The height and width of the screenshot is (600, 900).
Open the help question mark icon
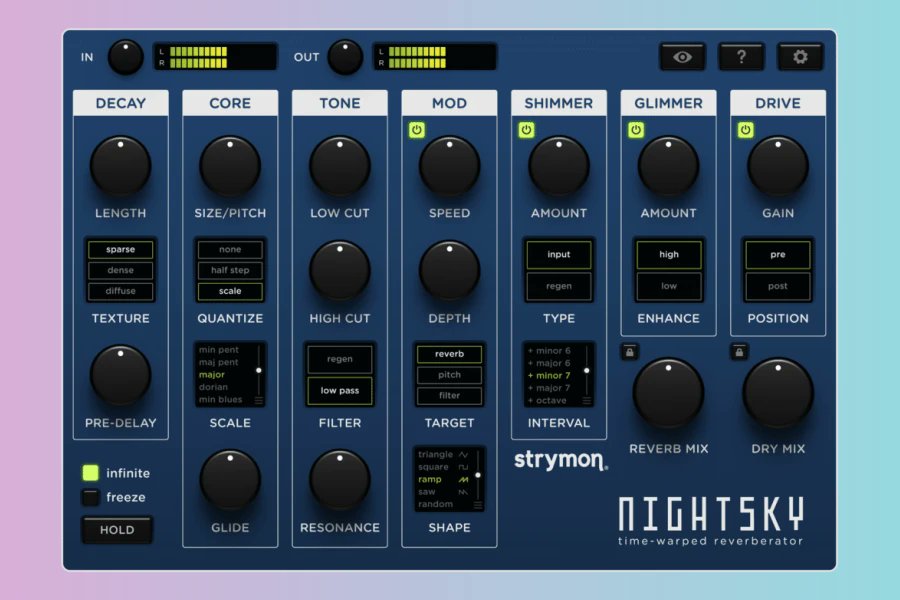[x=741, y=57]
